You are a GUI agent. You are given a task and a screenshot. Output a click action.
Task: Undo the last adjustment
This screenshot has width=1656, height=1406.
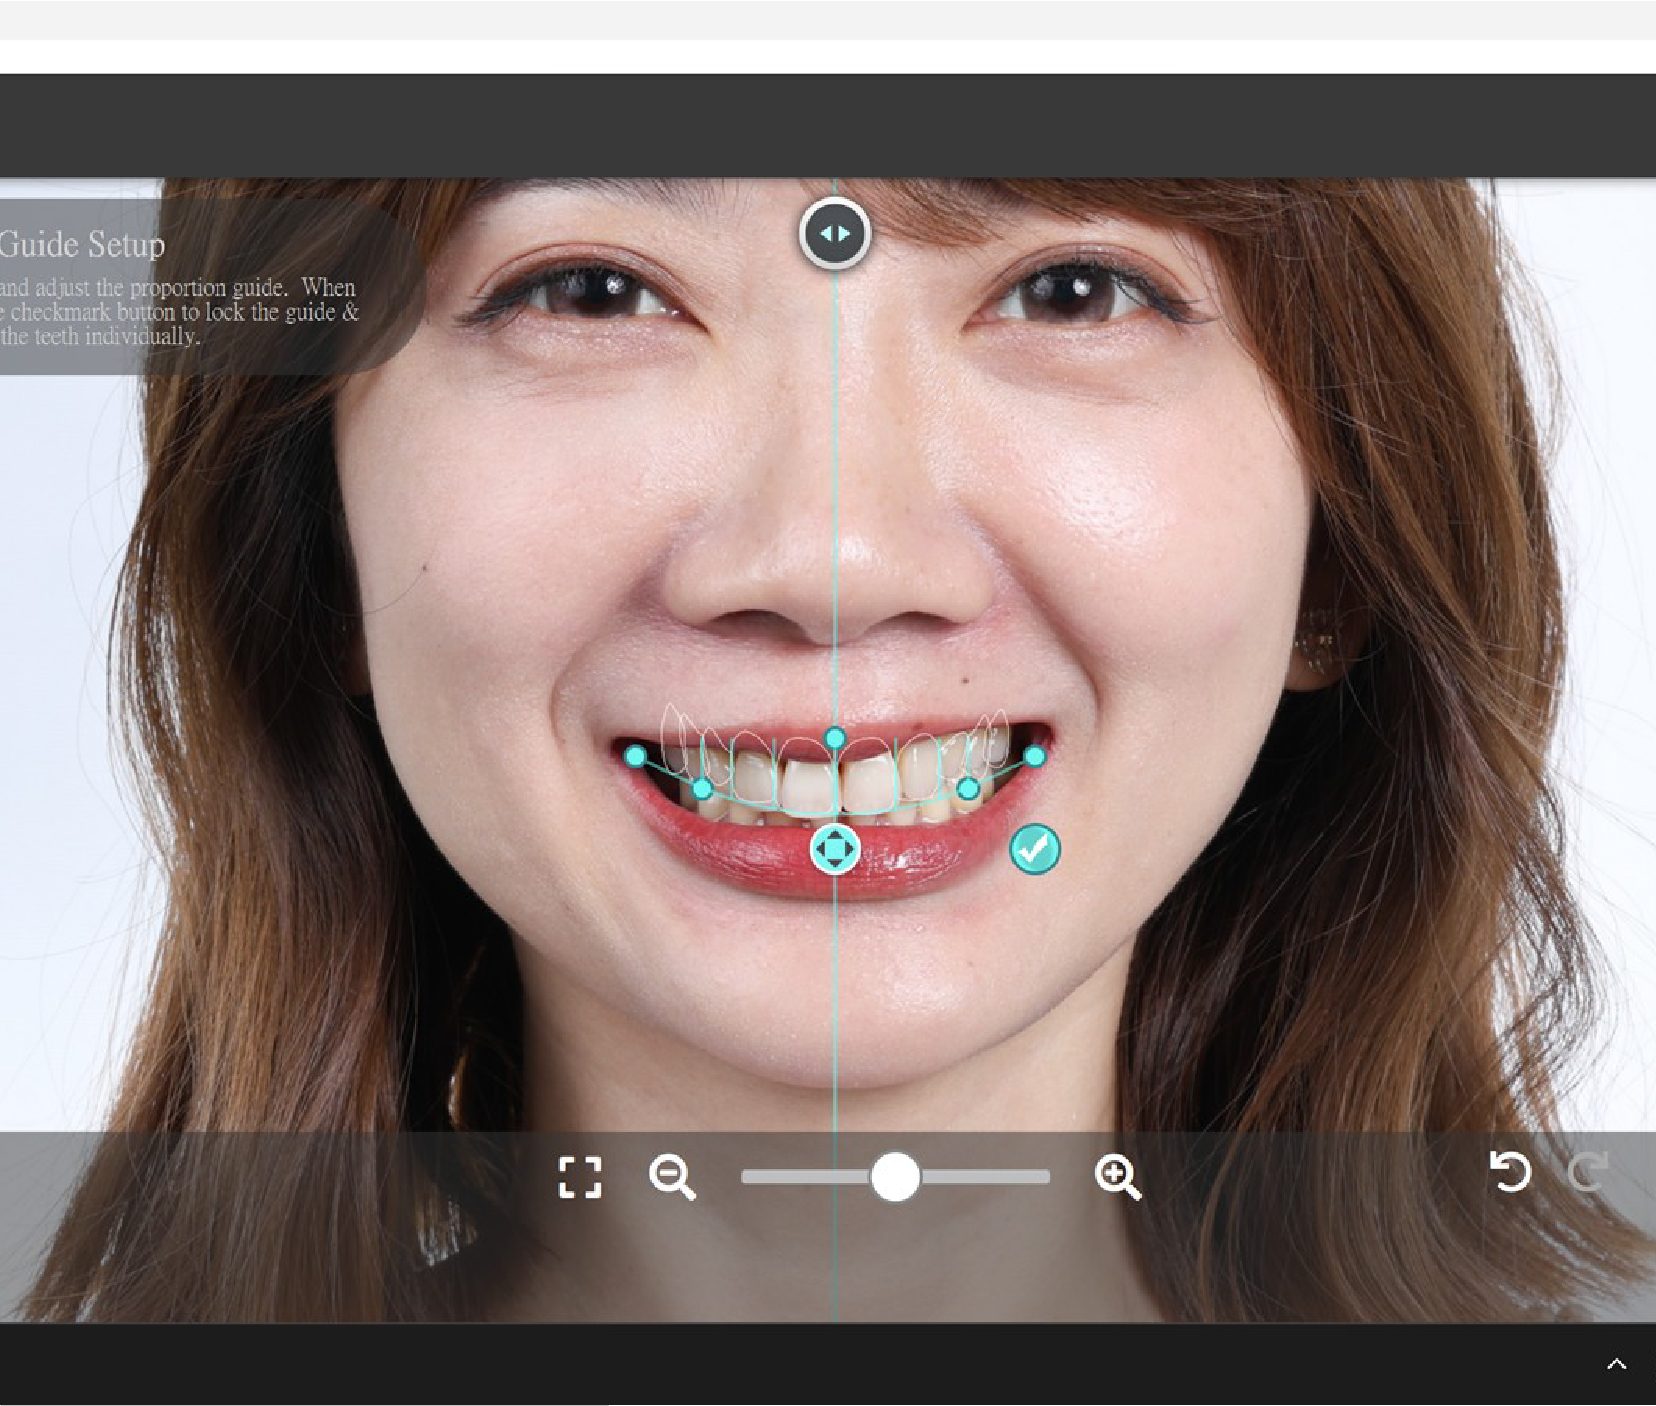[x=1510, y=1172]
